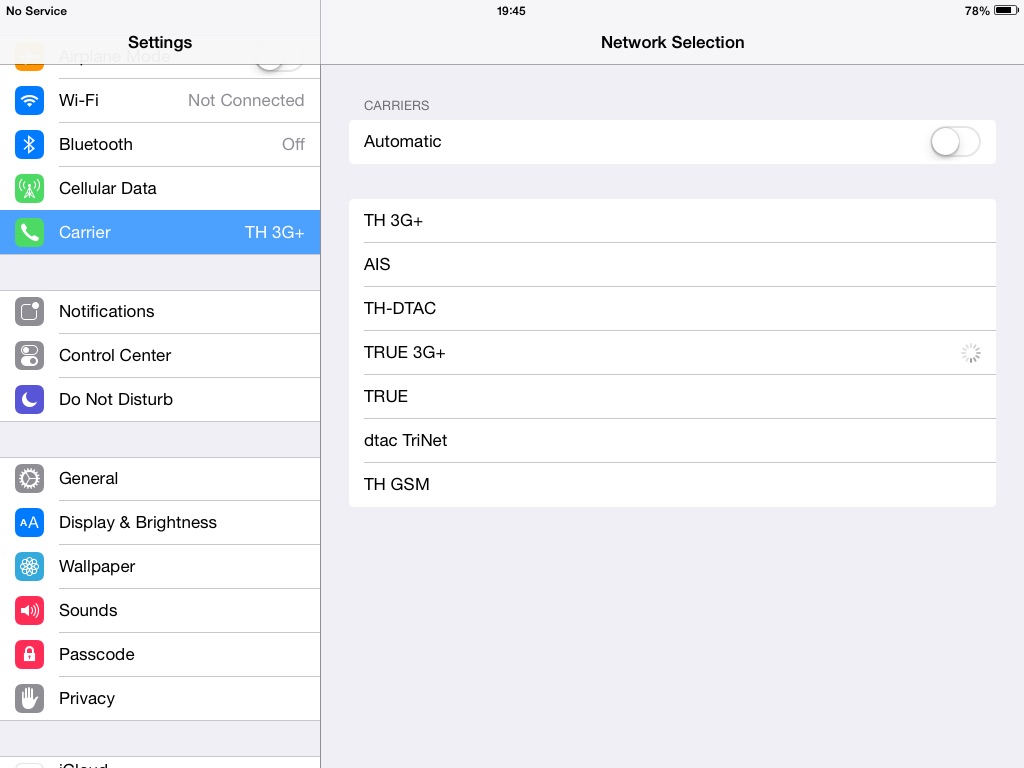
Task: Open Wi-Fi settings
Action: click(160, 101)
